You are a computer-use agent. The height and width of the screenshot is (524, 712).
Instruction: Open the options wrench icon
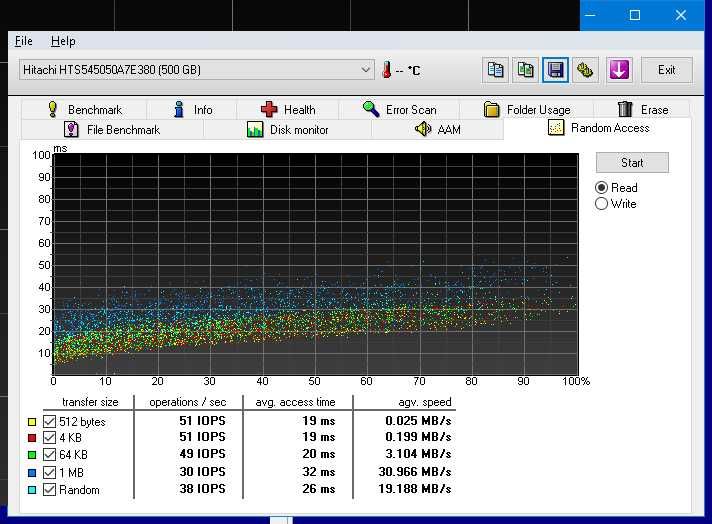click(x=585, y=70)
